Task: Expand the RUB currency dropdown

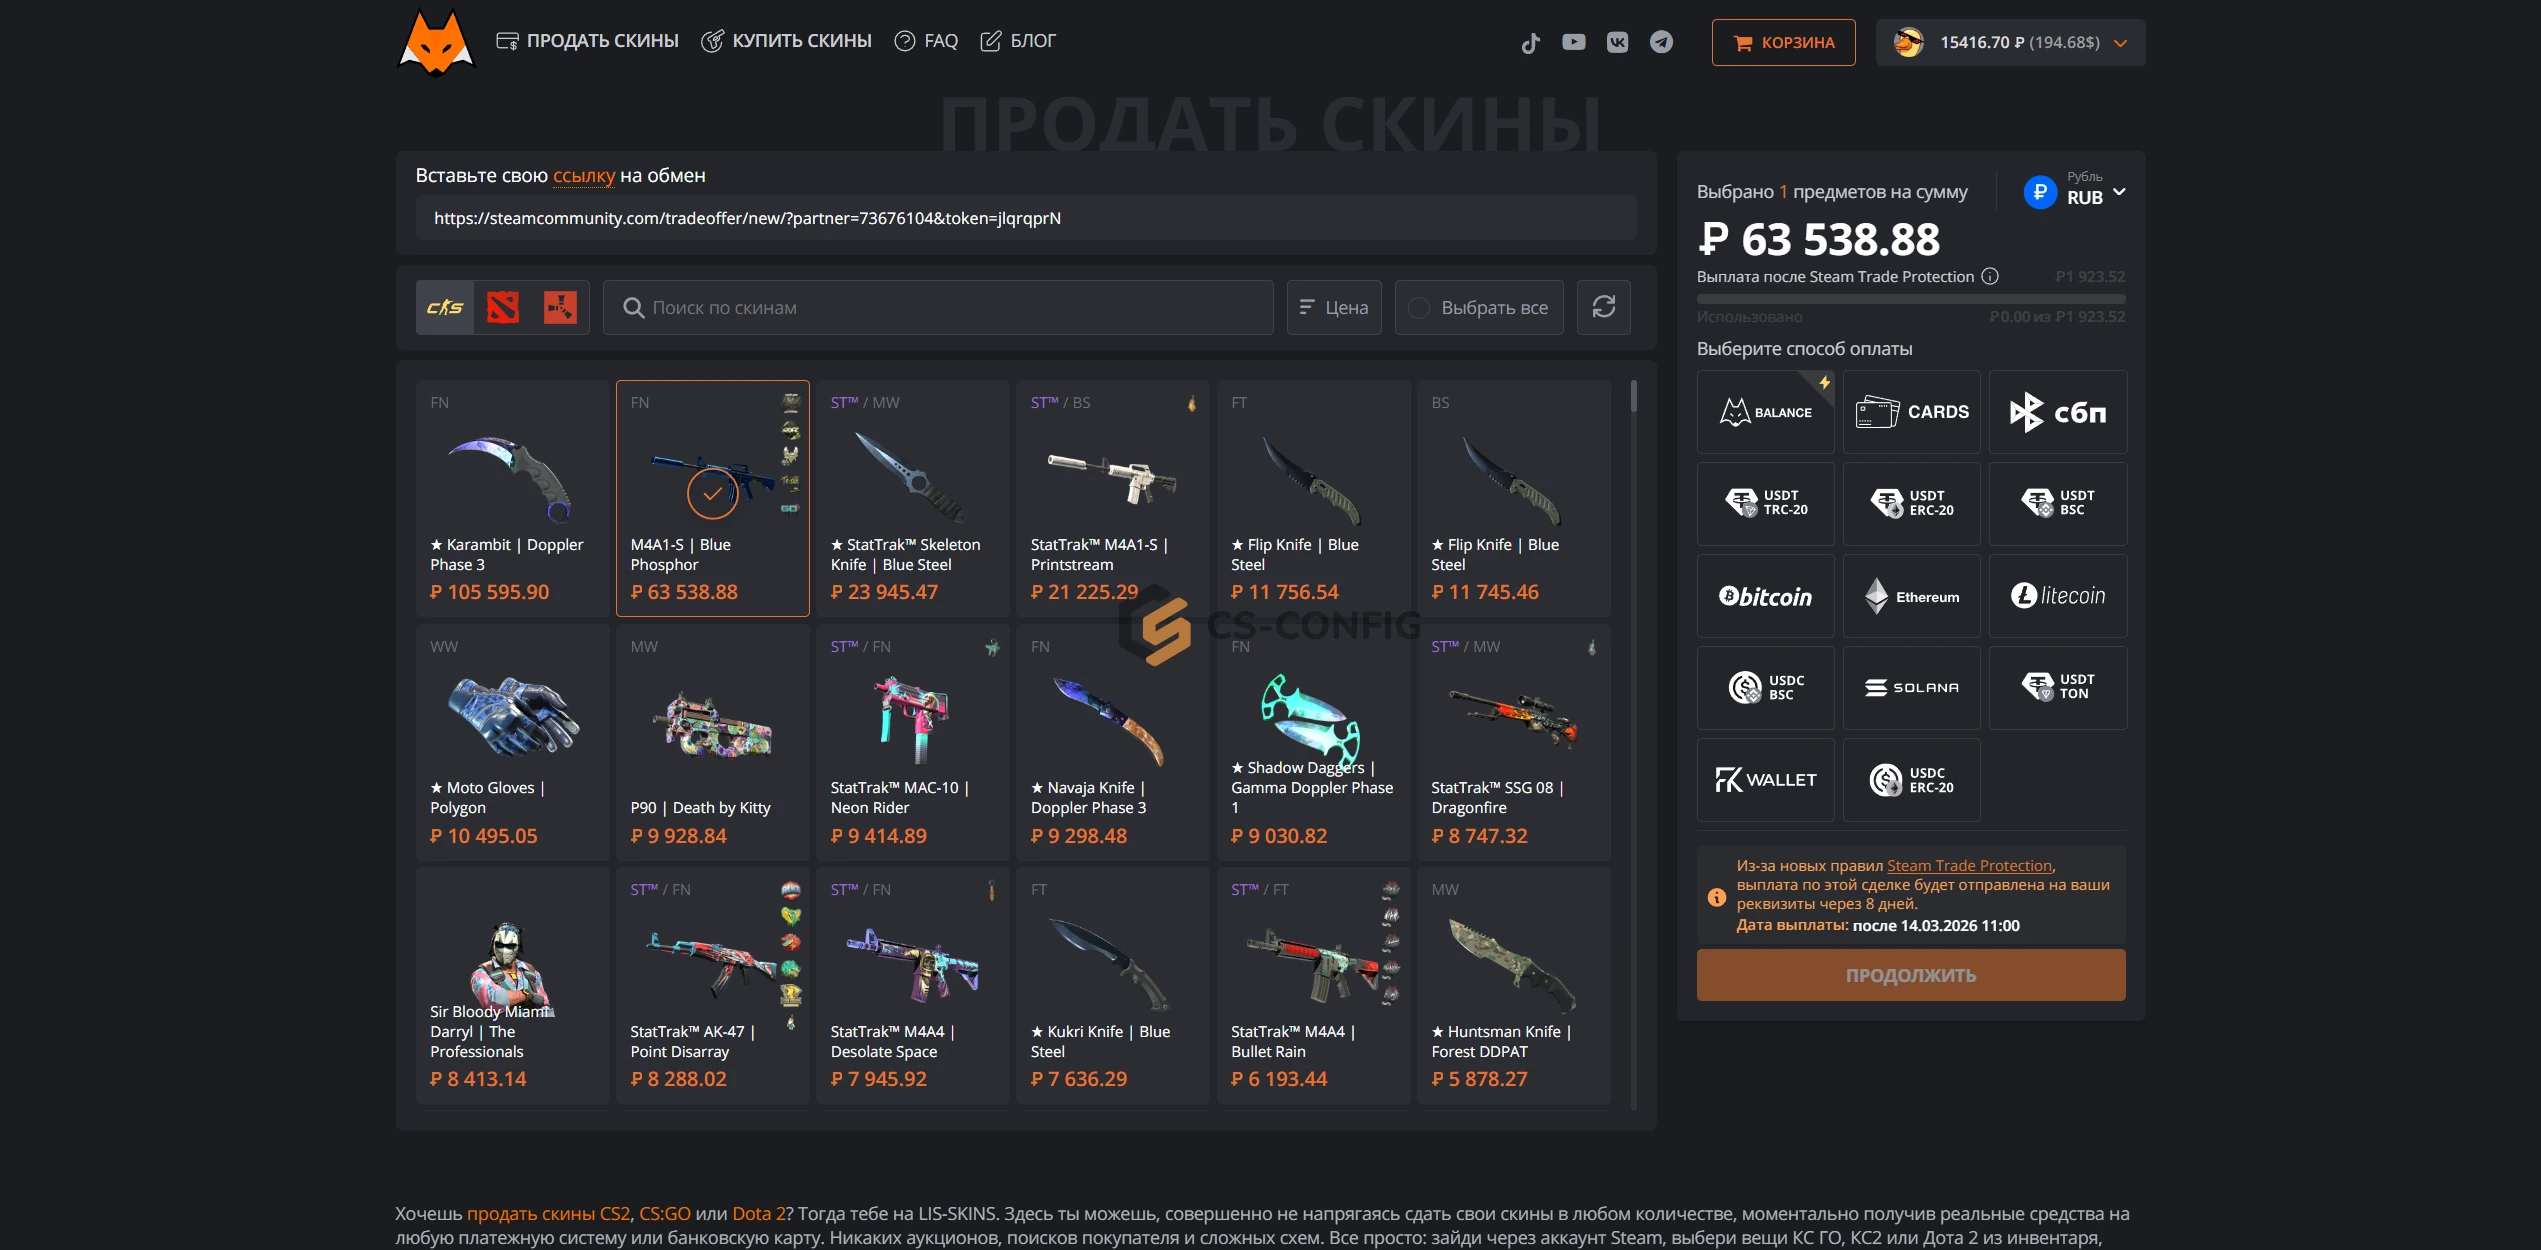Action: (2075, 190)
